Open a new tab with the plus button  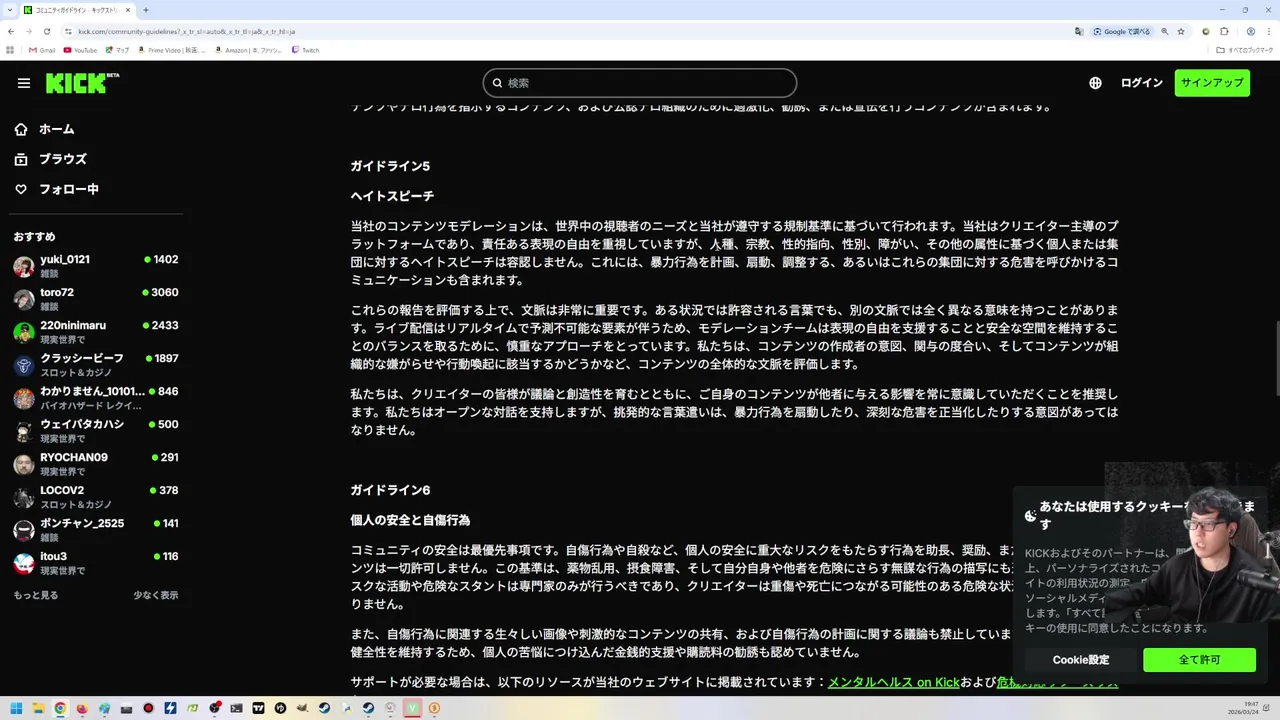(146, 10)
